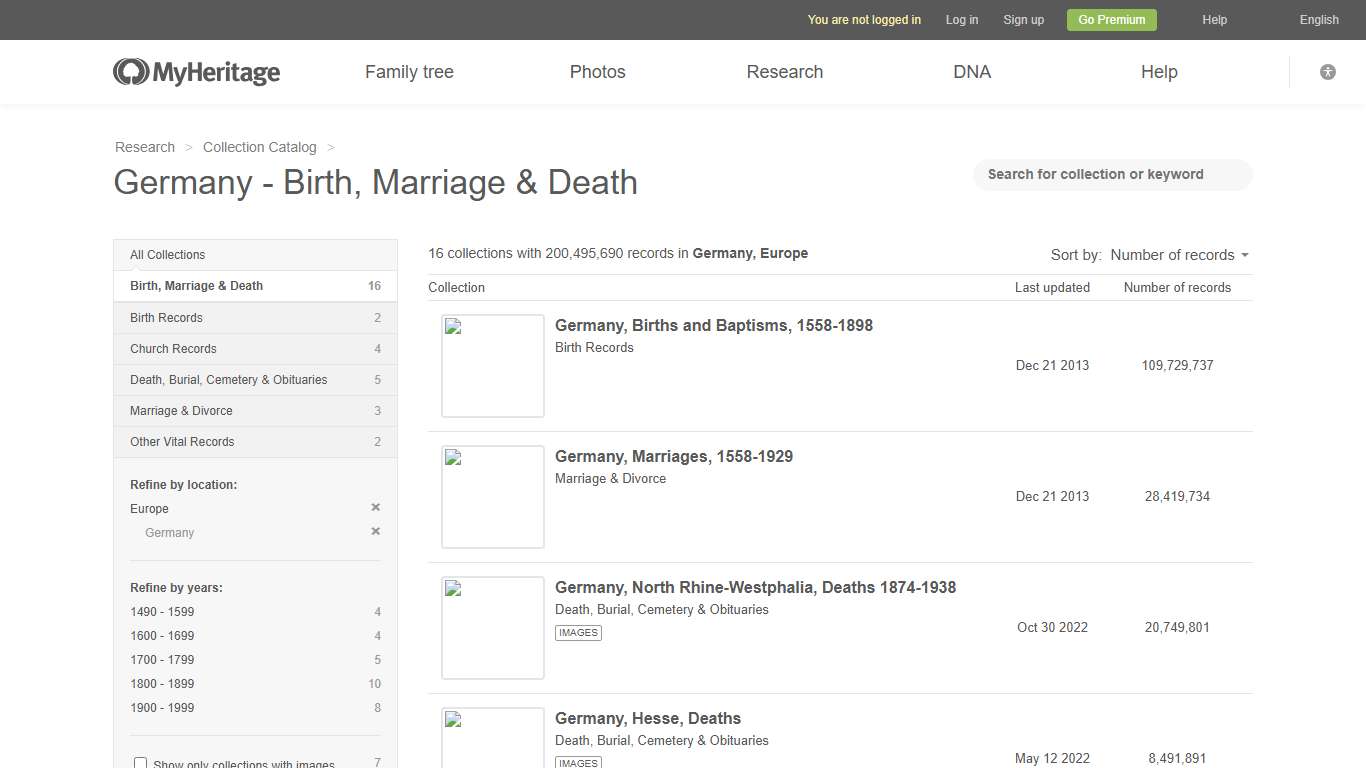The width and height of the screenshot is (1366, 768).
Task: Click the collection search input field
Action: (1112, 174)
